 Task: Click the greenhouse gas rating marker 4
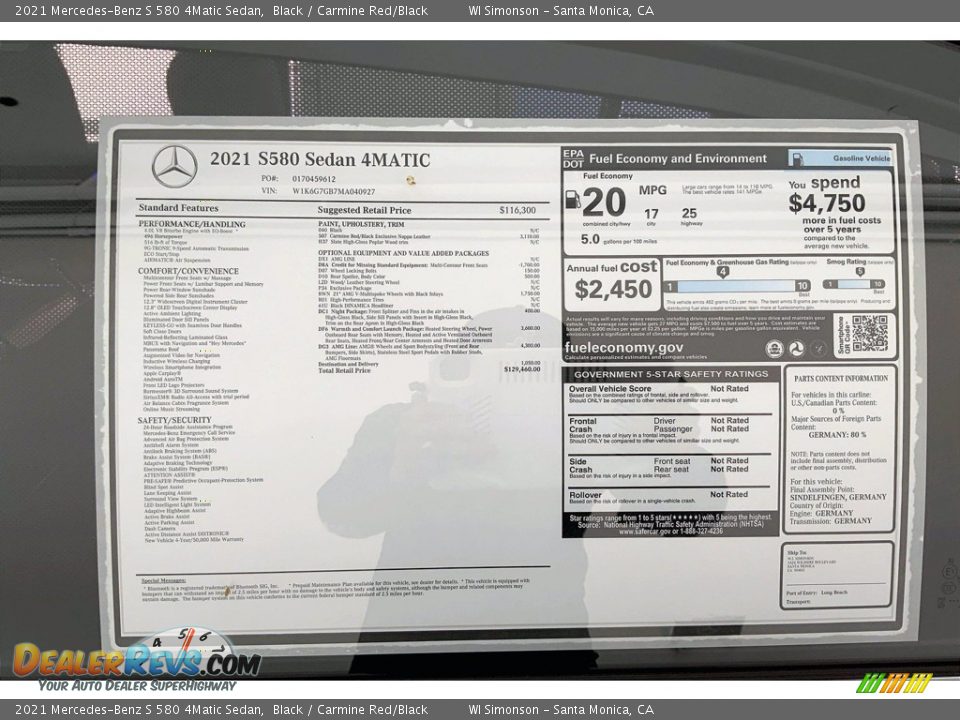click(722, 272)
